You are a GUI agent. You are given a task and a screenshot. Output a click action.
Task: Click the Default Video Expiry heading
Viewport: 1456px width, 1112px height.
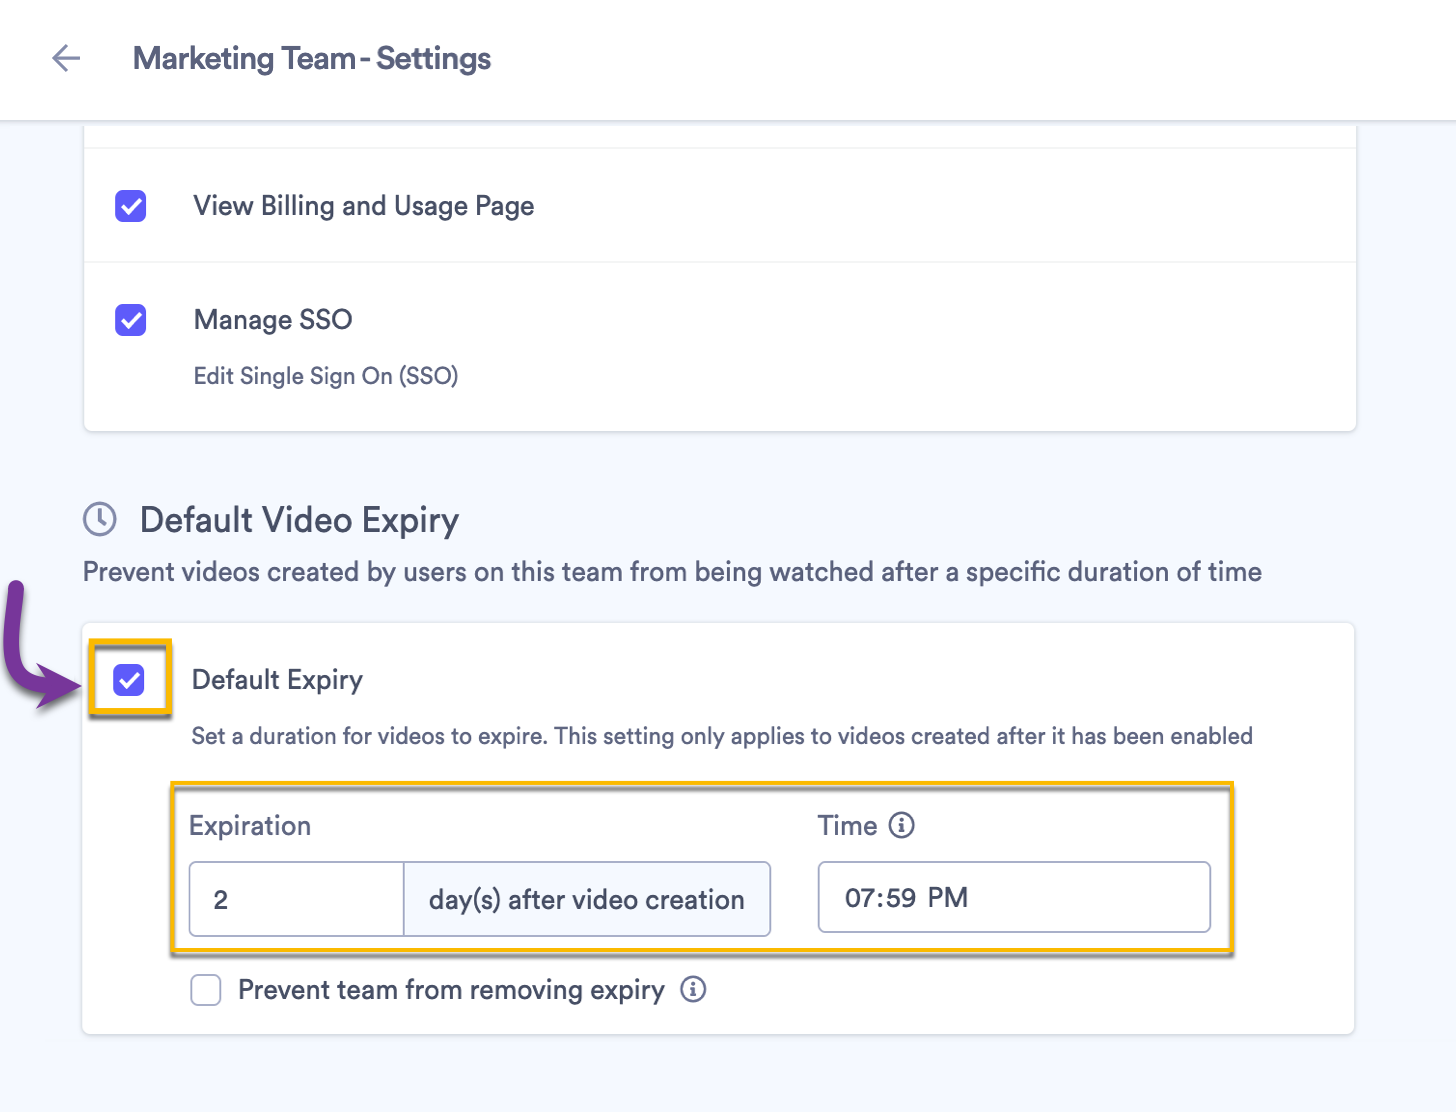click(300, 520)
